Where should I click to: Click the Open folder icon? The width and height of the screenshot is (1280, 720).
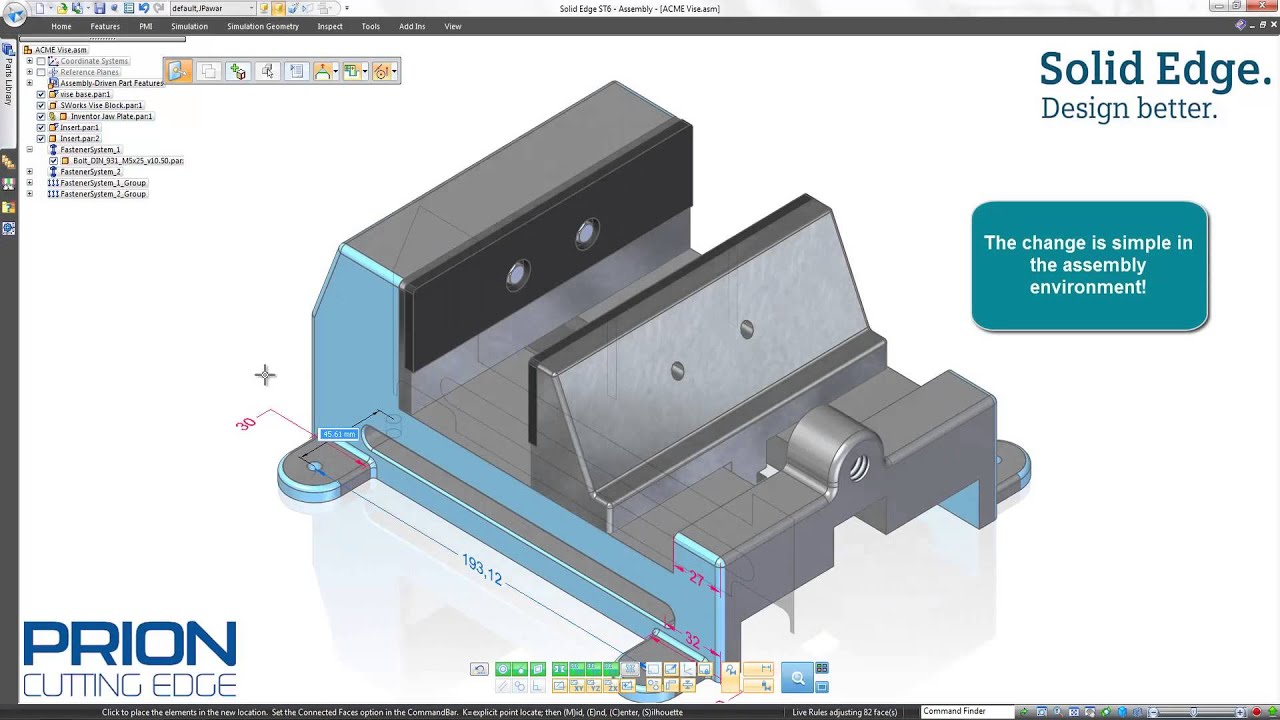[x=62, y=8]
